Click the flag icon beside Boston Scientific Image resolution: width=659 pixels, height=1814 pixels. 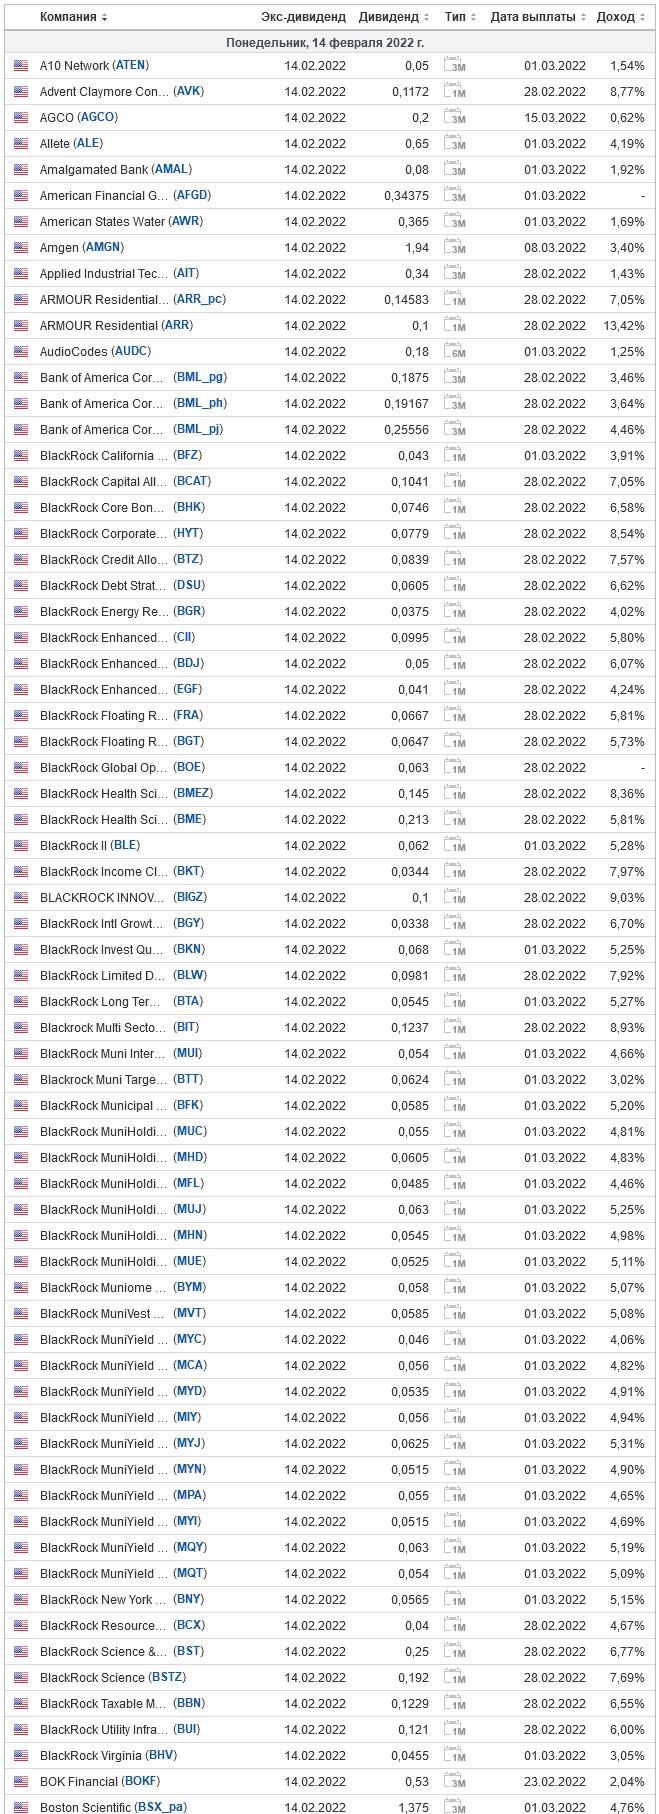click(21, 1807)
